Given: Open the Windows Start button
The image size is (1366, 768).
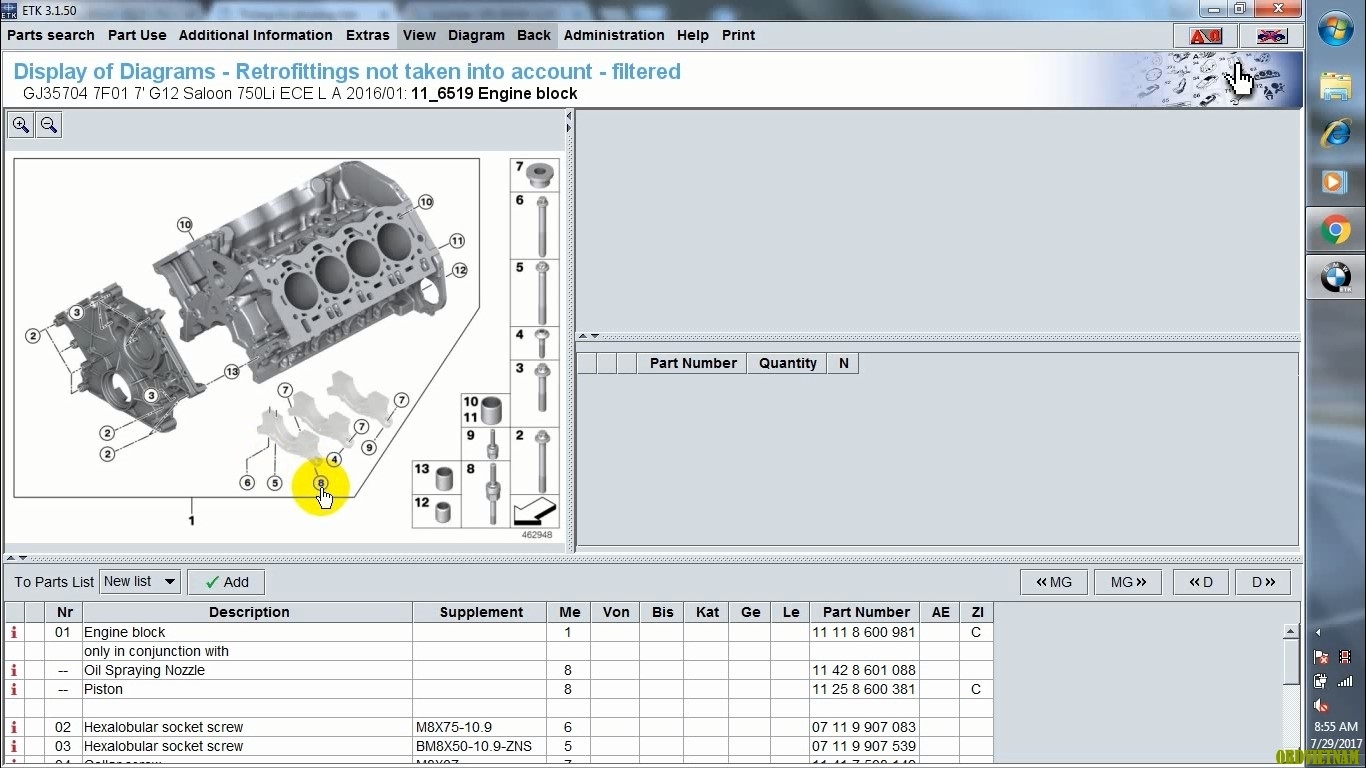Looking at the screenshot, I should click(1335, 29).
